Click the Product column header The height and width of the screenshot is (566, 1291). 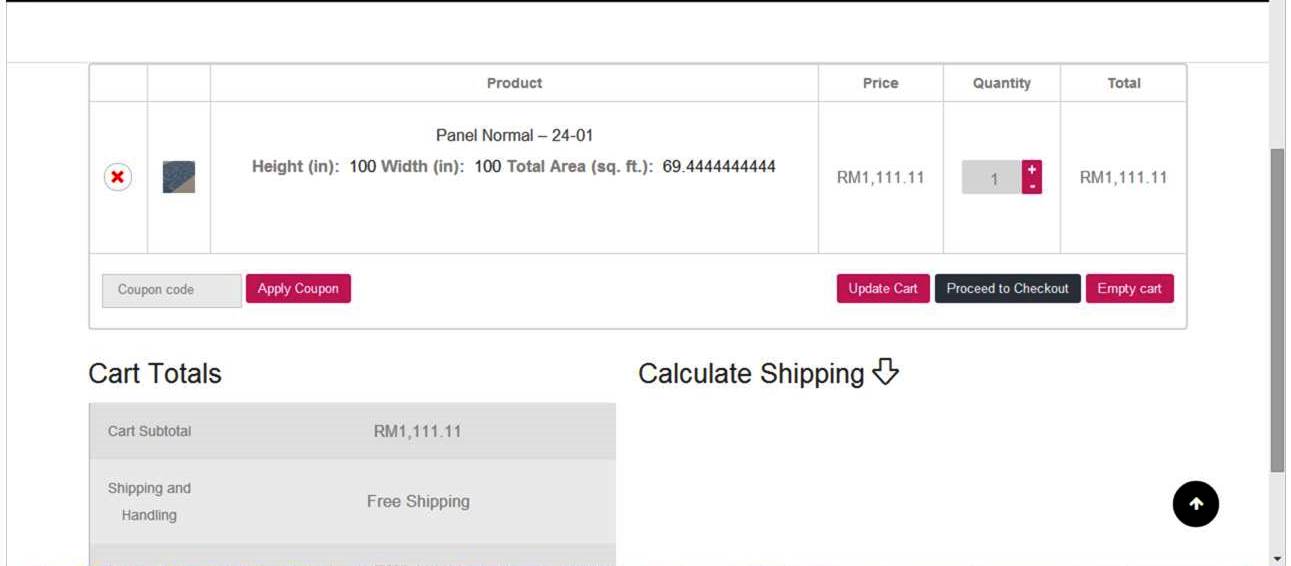(x=514, y=83)
